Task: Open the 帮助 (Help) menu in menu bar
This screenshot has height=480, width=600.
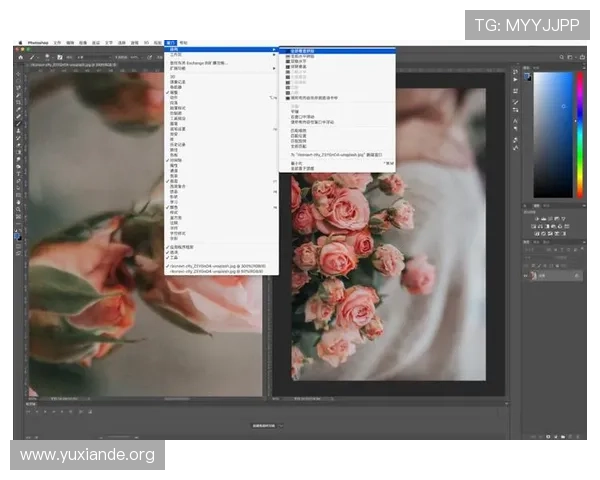Action: [184, 43]
